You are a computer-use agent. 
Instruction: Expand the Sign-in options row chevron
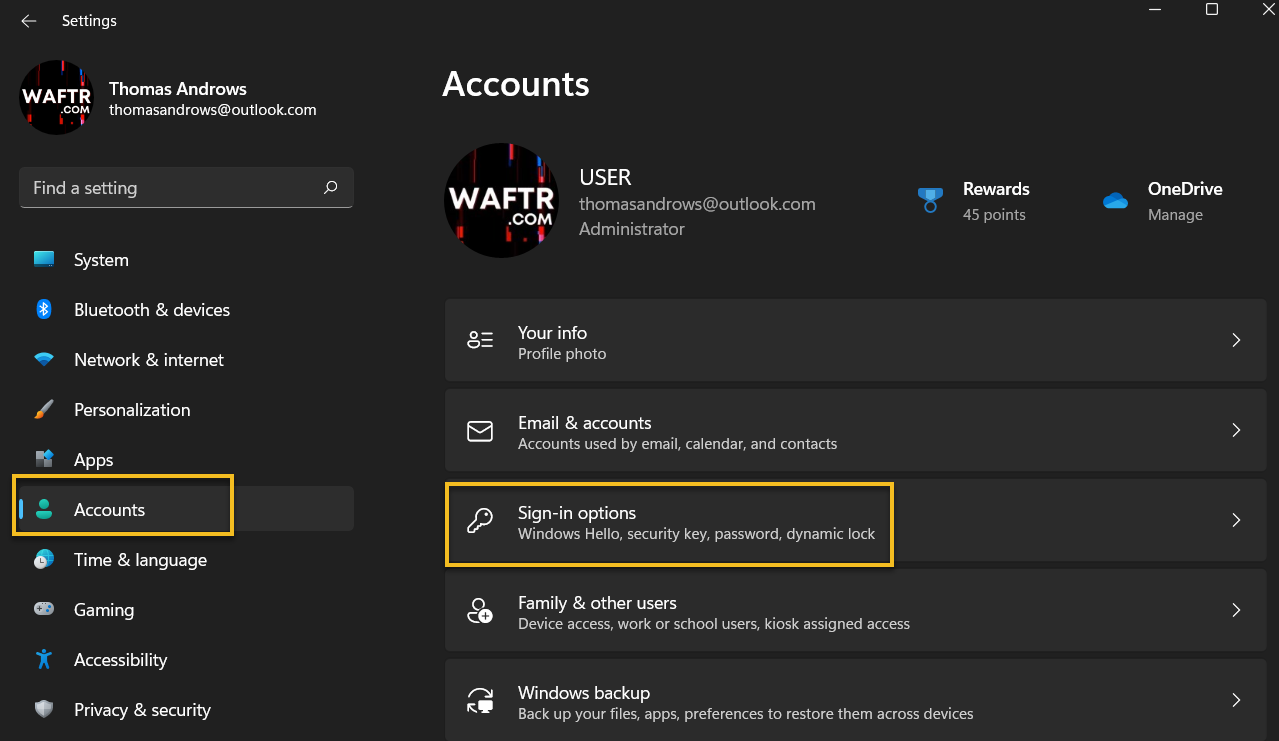coord(1236,521)
